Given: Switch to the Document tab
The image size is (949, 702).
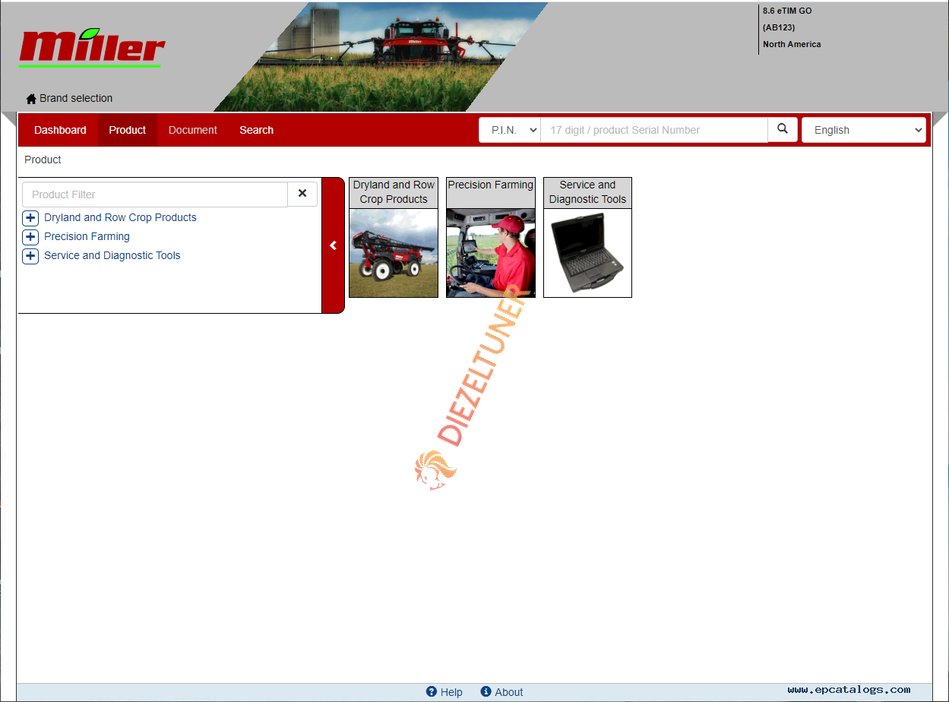Looking at the screenshot, I should (x=192, y=130).
